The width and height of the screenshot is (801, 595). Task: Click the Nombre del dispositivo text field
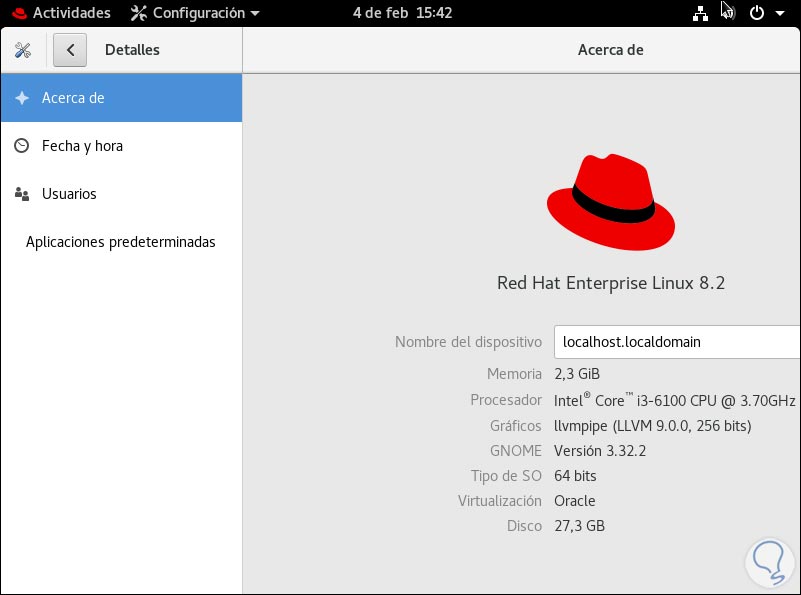pos(677,342)
